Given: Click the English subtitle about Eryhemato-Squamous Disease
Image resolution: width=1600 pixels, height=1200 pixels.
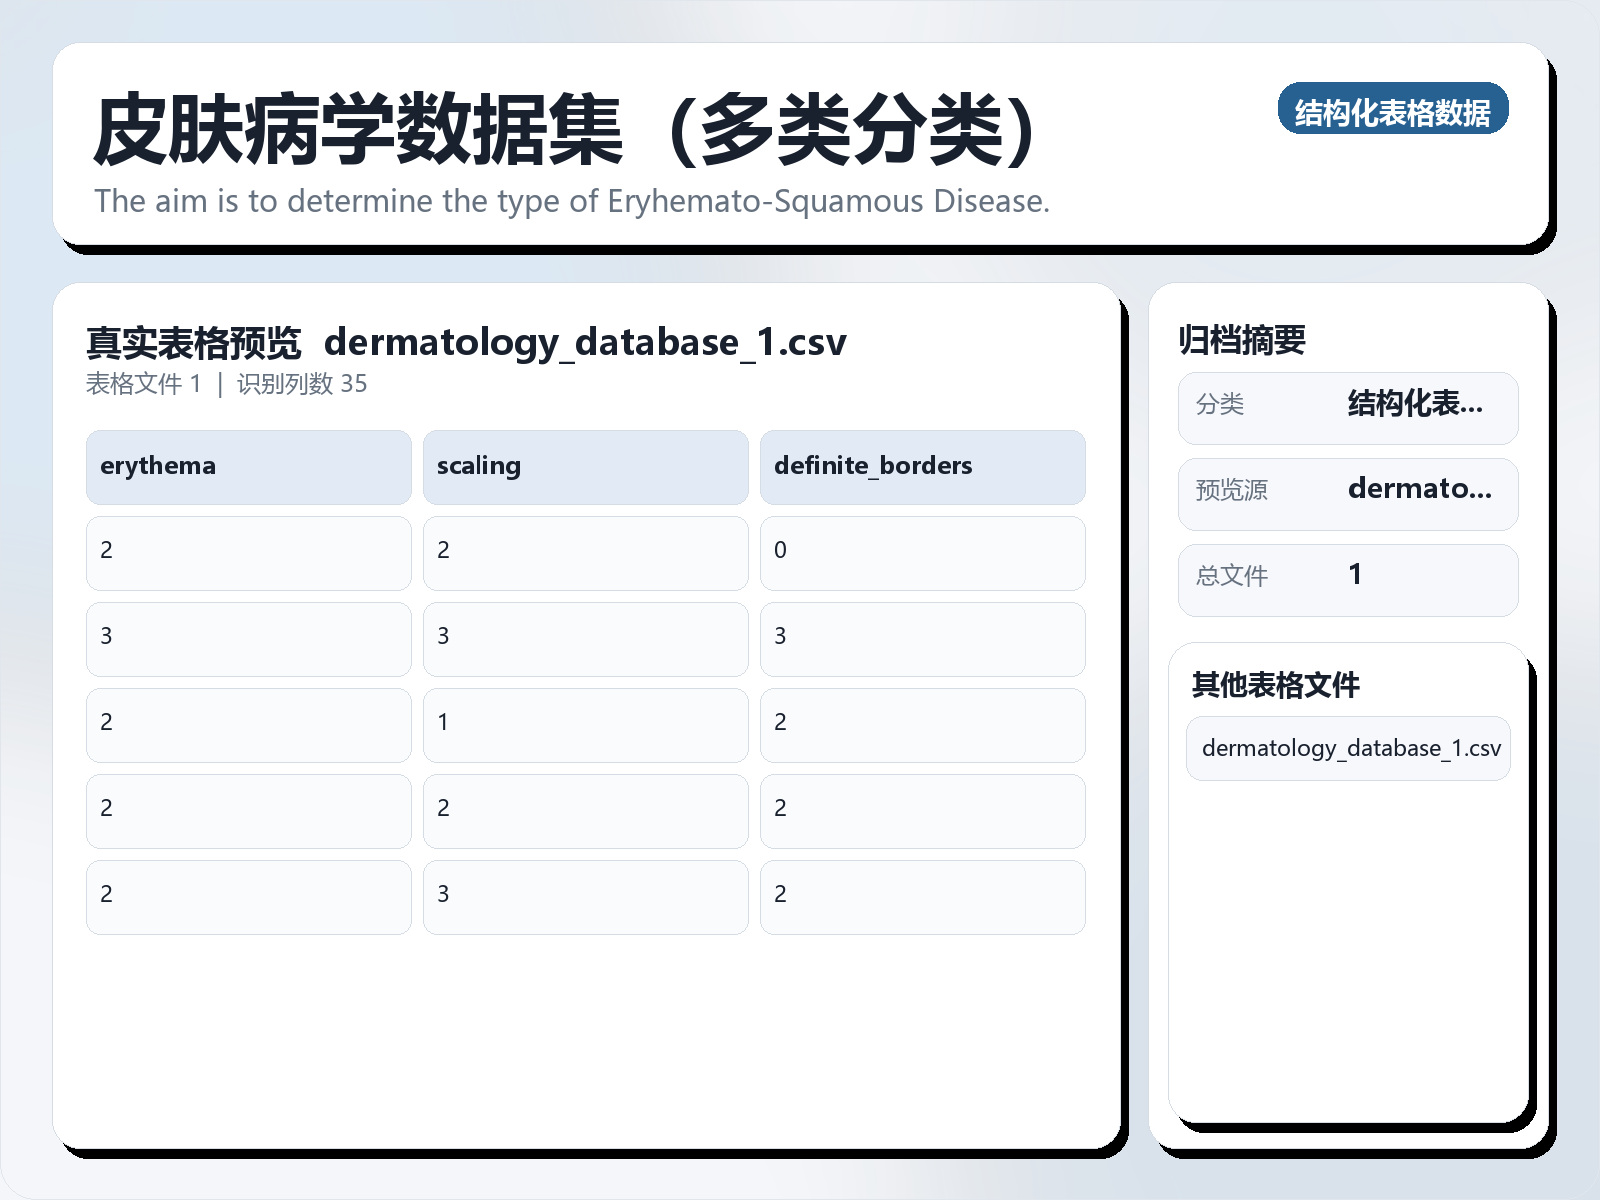Looking at the screenshot, I should 573,202.
